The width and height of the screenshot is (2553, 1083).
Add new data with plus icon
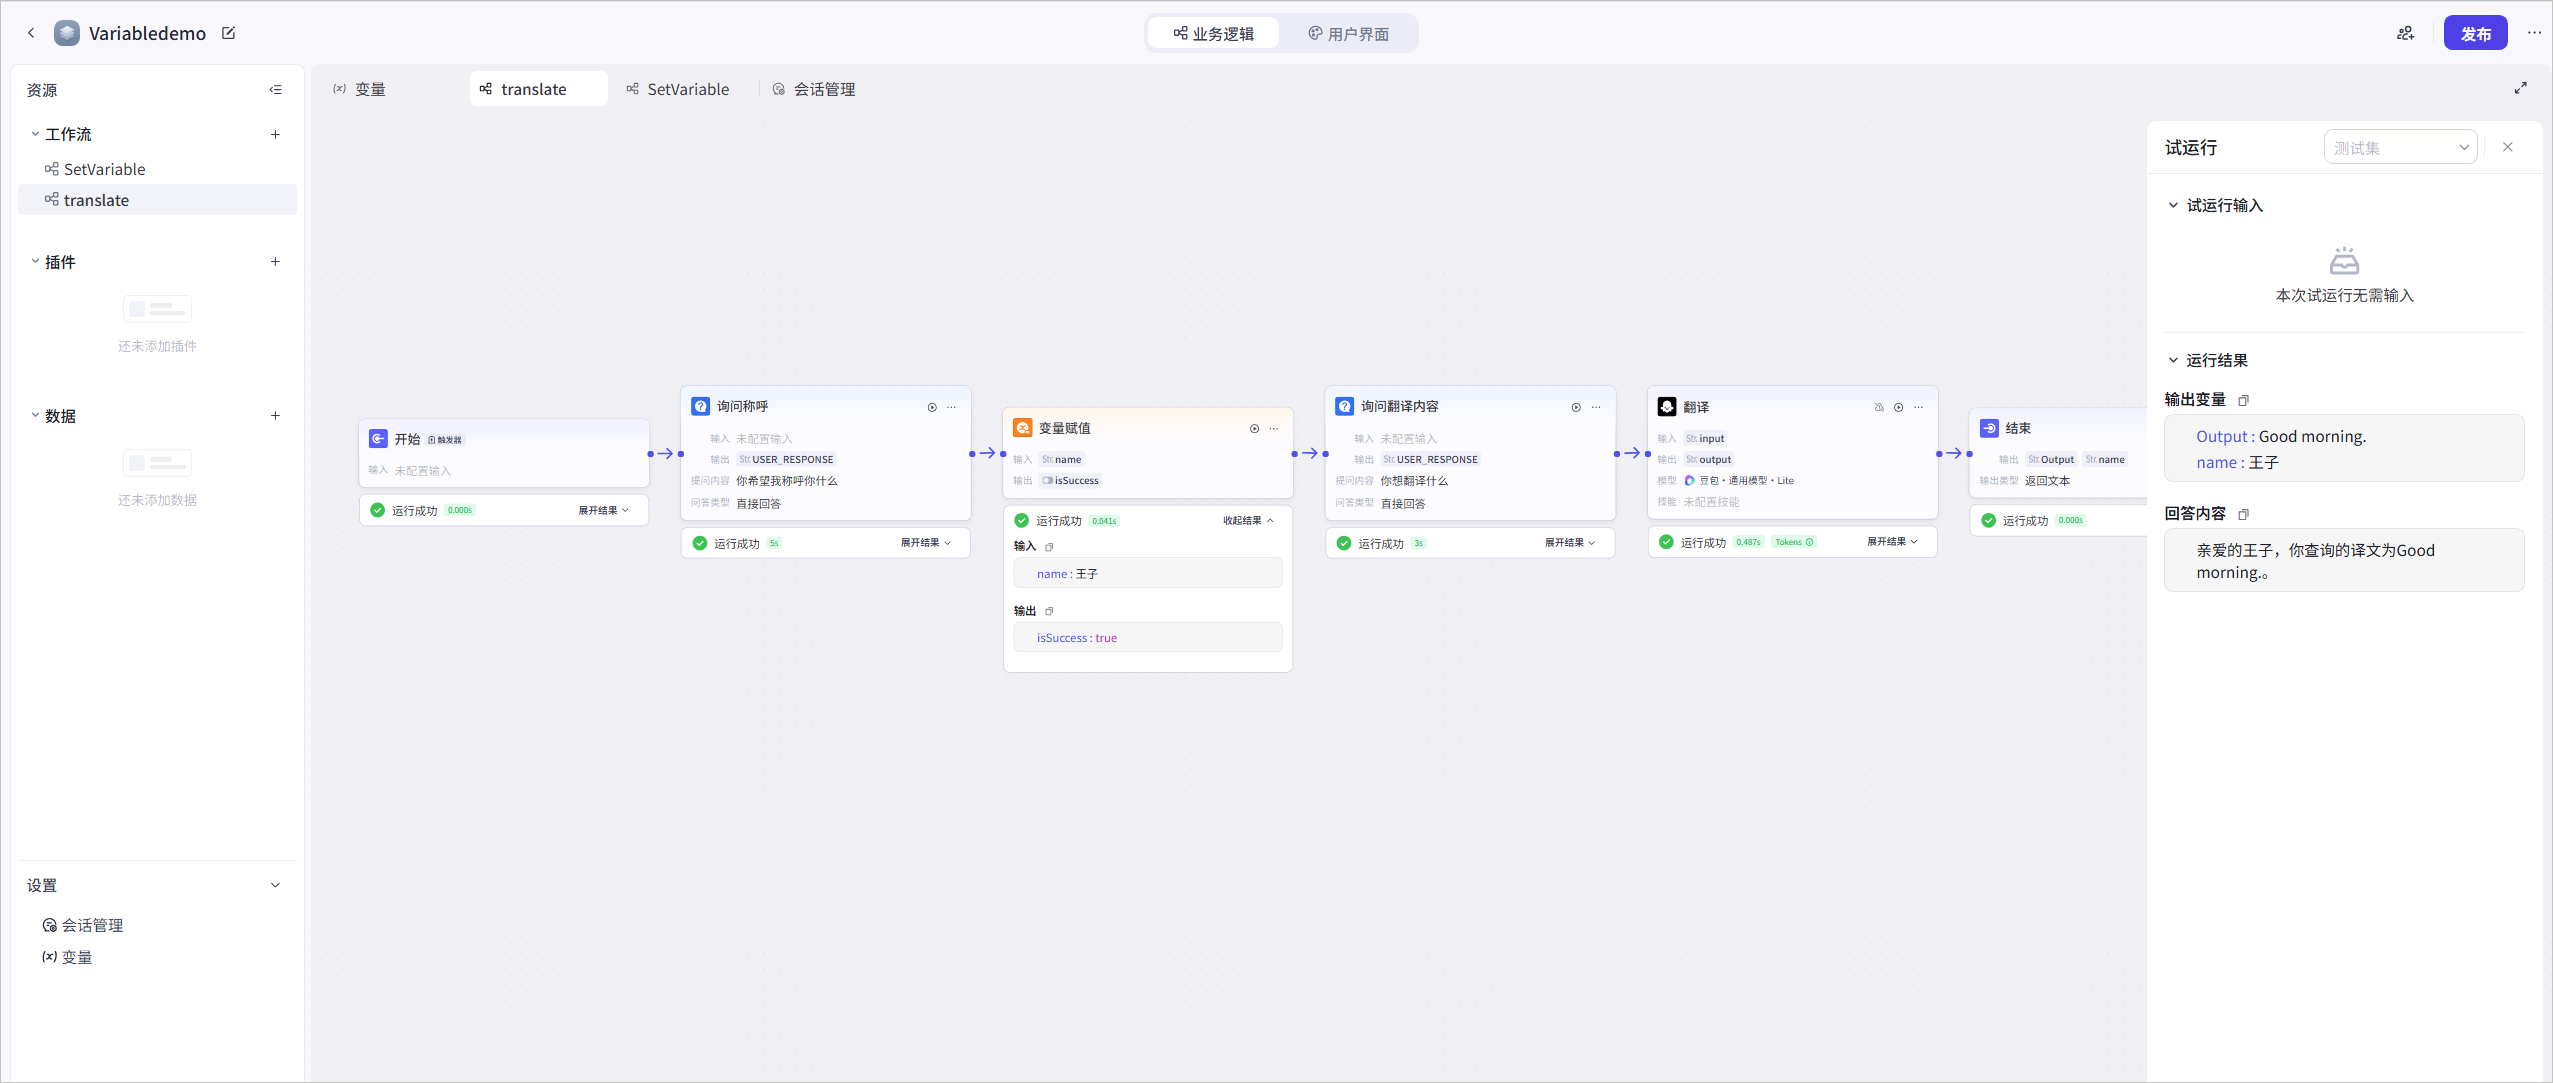tap(275, 416)
